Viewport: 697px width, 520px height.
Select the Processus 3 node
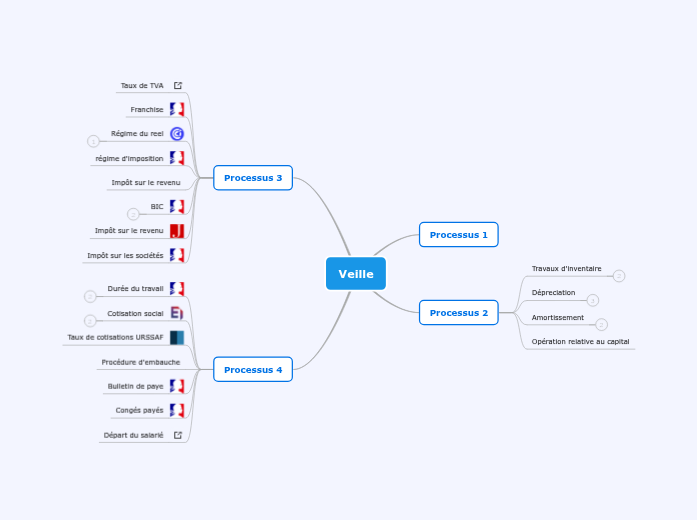click(253, 178)
